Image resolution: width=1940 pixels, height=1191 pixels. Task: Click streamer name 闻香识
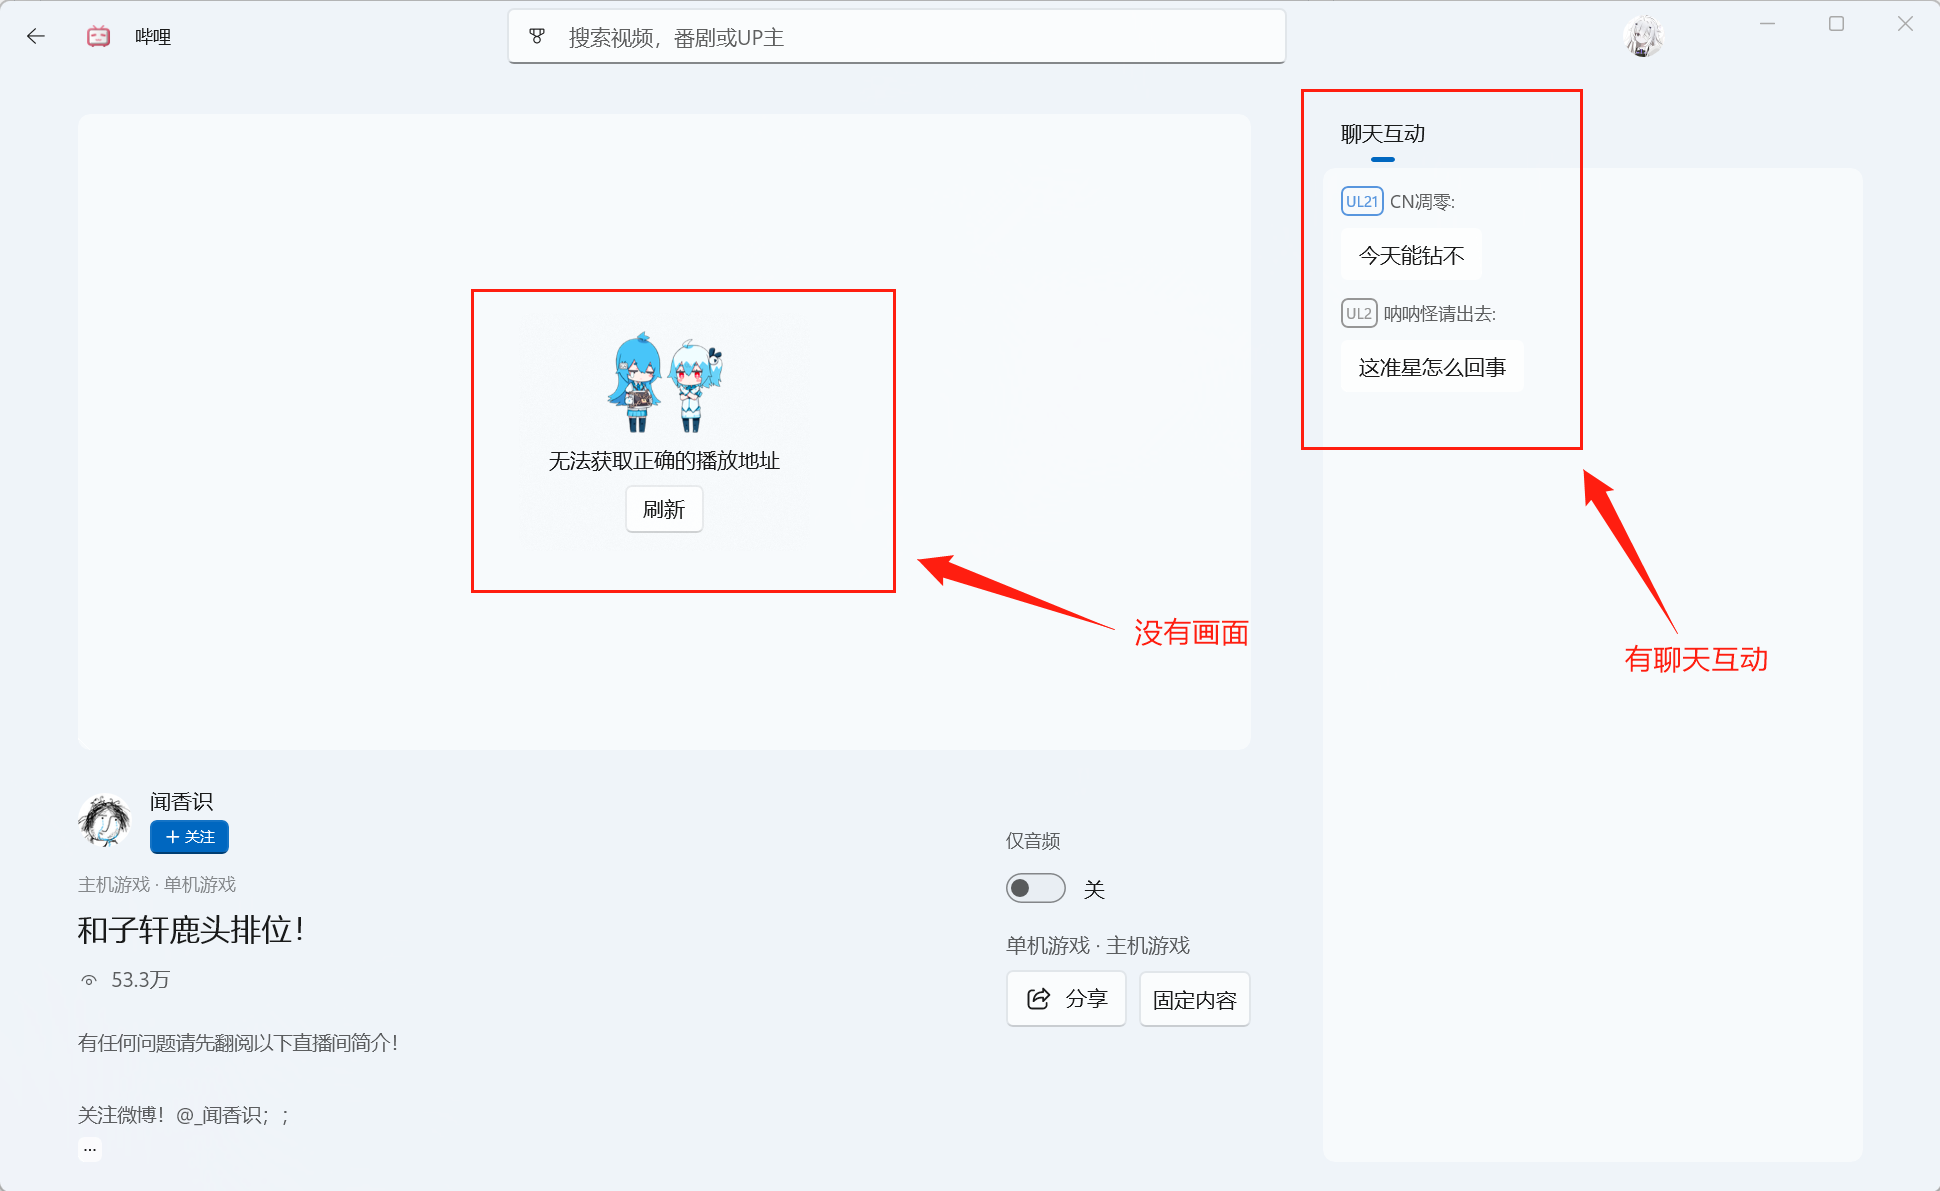click(x=181, y=802)
